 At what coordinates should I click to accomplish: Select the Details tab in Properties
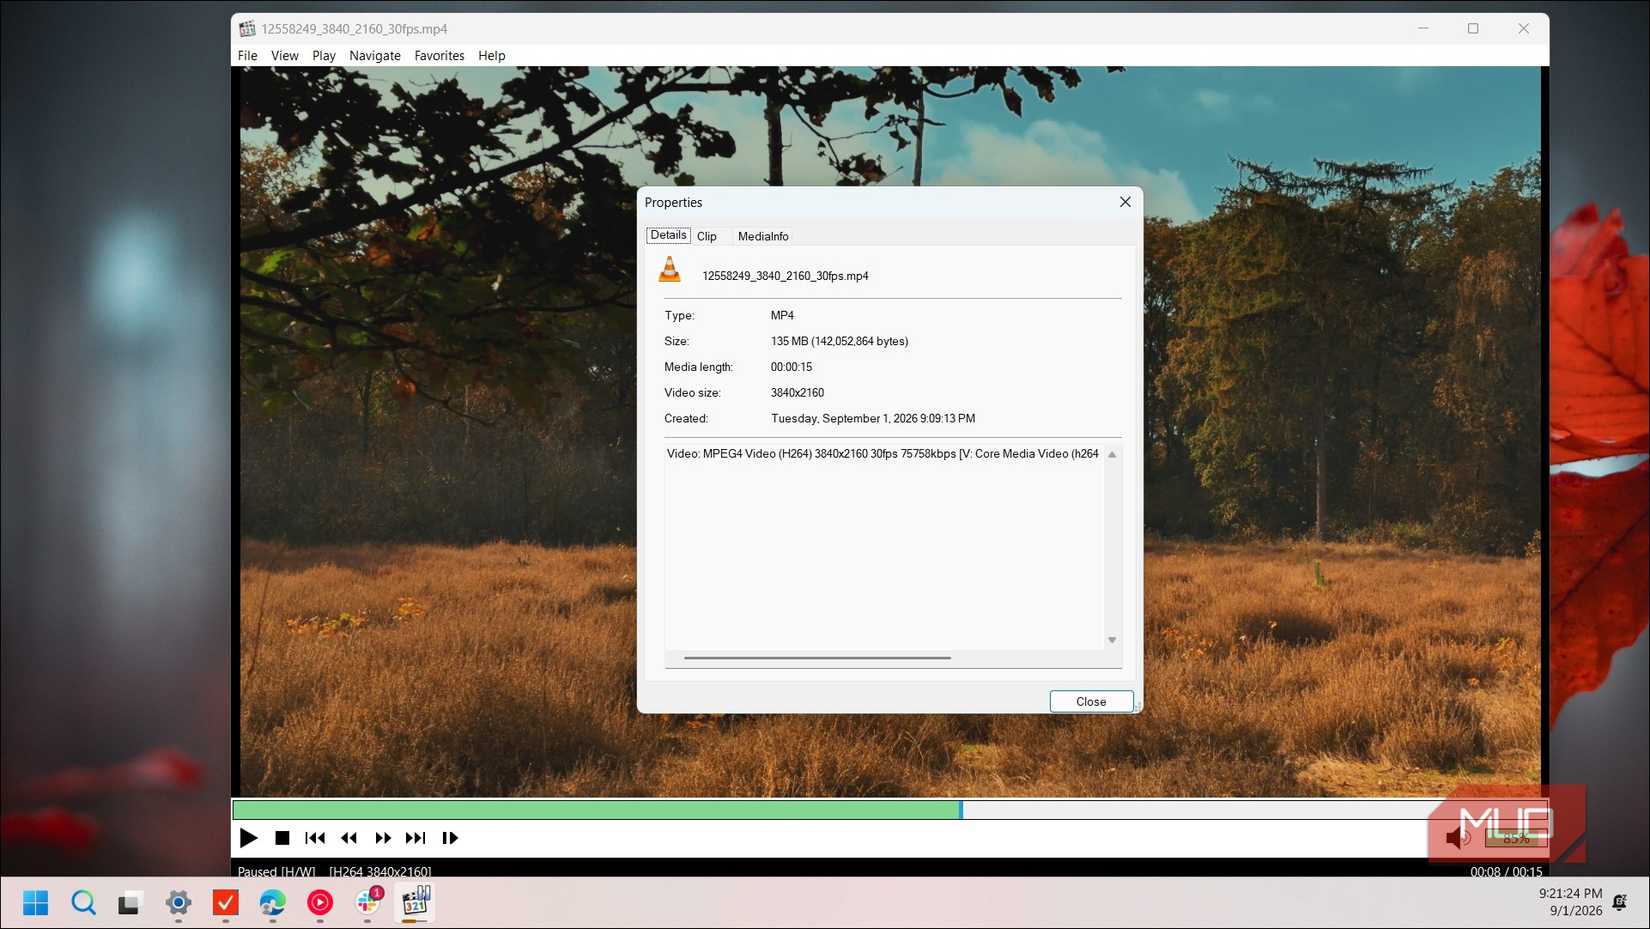pyautogui.click(x=668, y=236)
